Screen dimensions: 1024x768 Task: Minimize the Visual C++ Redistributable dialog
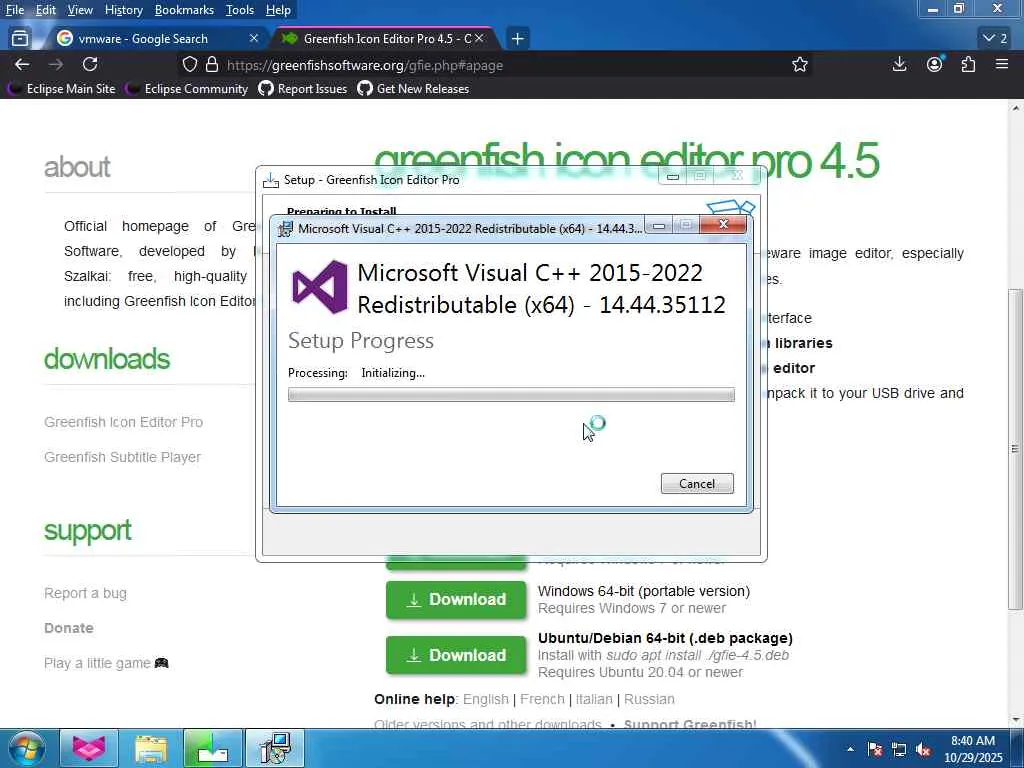click(x=659, y=226)
